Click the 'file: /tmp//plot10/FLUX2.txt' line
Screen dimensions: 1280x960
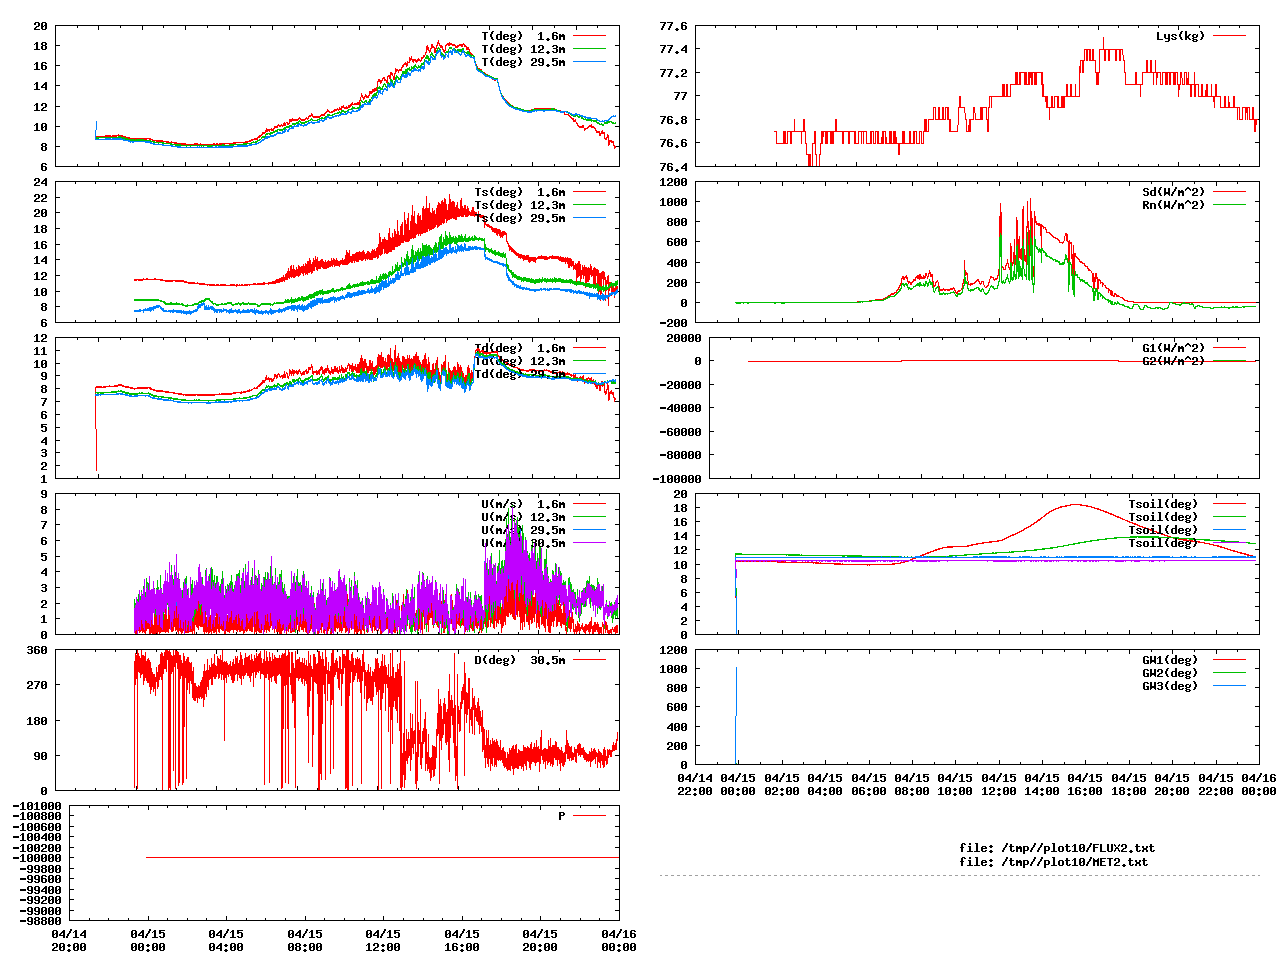coord(1057,848)
